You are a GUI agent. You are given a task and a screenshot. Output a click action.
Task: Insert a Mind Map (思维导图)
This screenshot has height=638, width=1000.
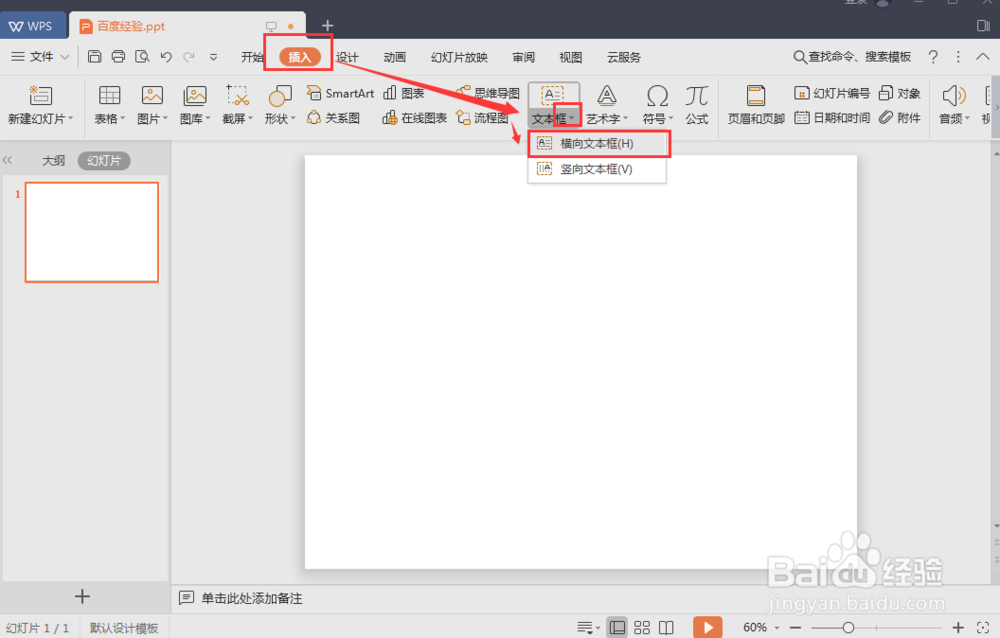coord(487,93)
